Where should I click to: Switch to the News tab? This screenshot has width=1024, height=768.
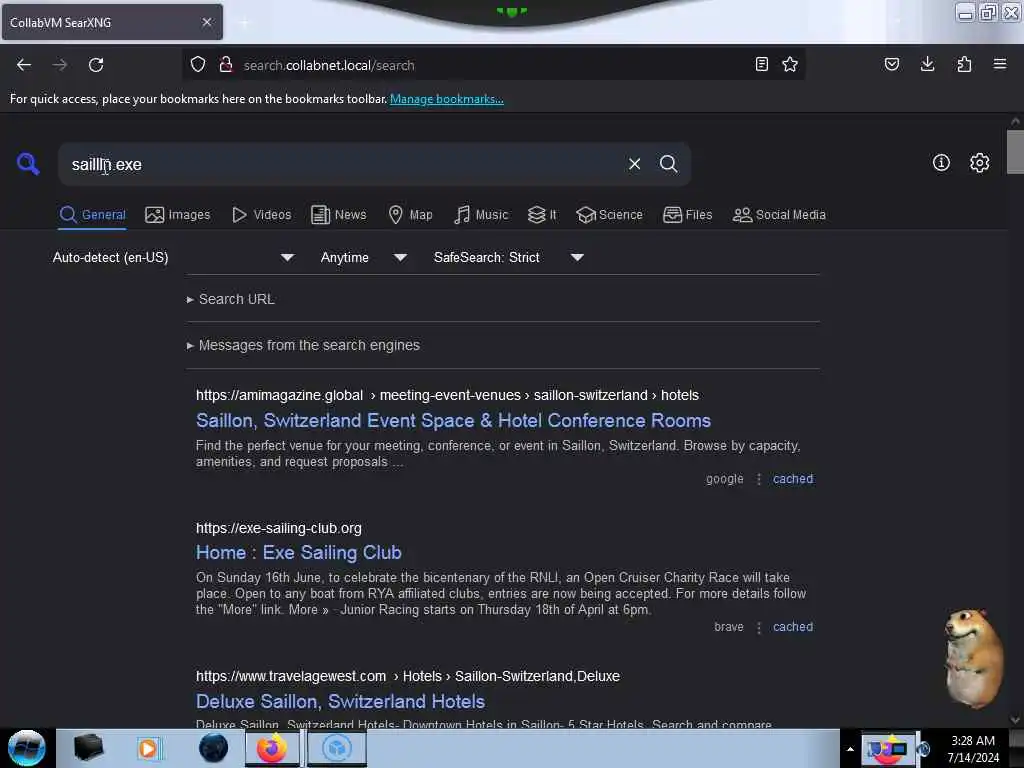(x=338, y=215)
